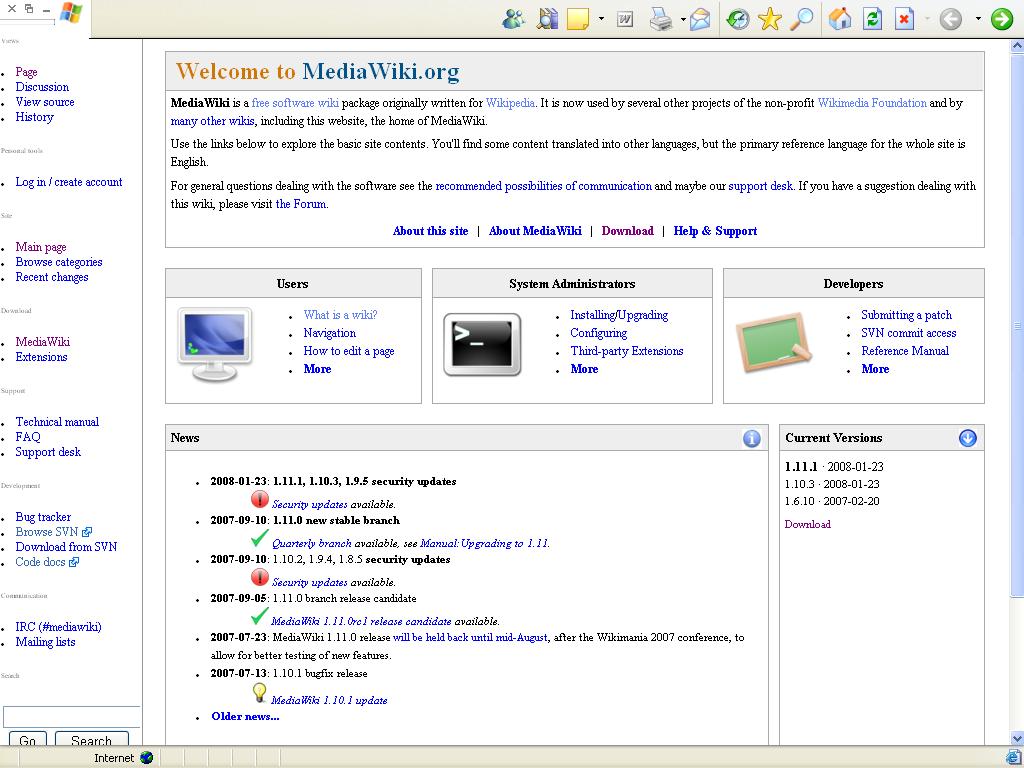Click the lightbulb icon by 1.10.1 update
This screenshot has height=768, width=1024.
(259, 693)
